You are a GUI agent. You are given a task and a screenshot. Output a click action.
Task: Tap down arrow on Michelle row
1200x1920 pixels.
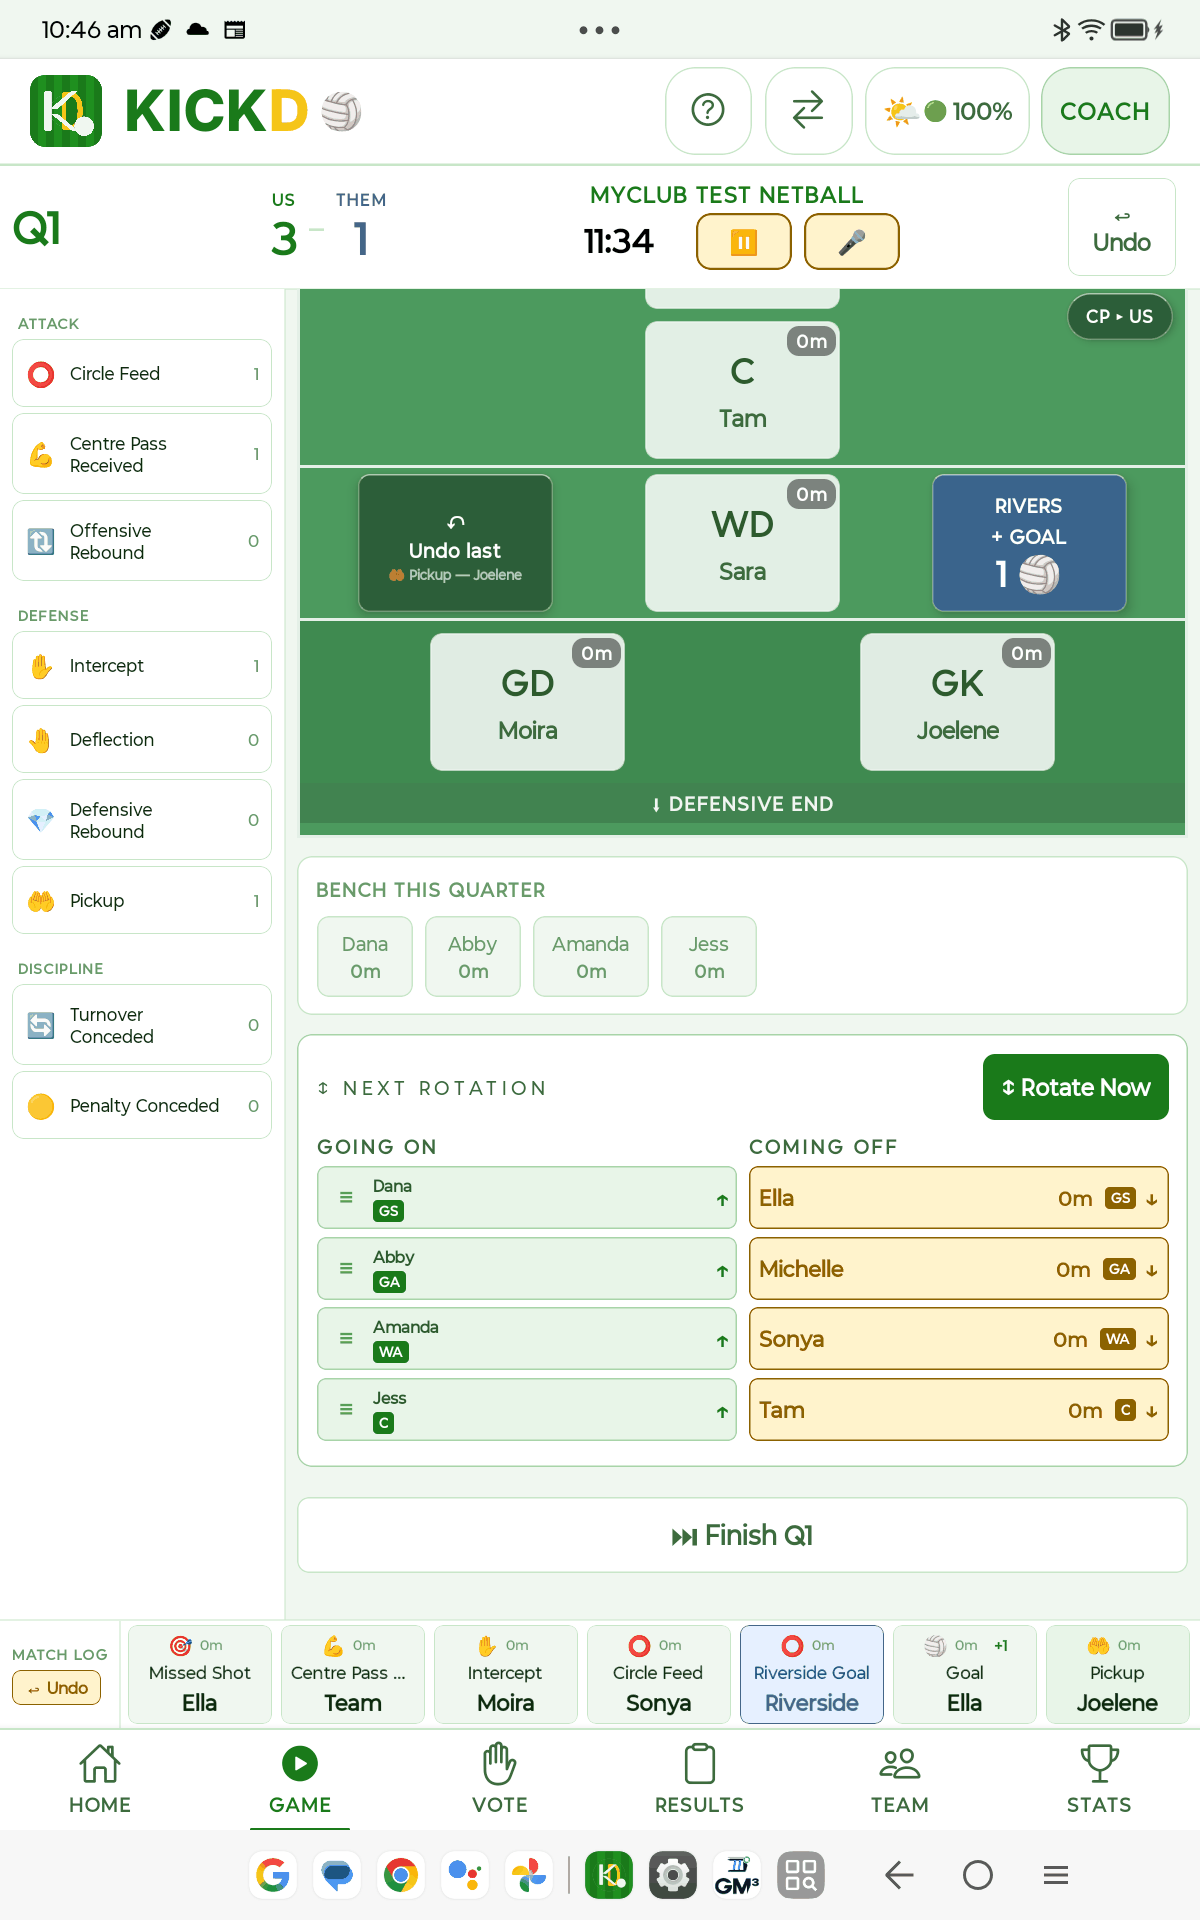tap(1152, 1270)
